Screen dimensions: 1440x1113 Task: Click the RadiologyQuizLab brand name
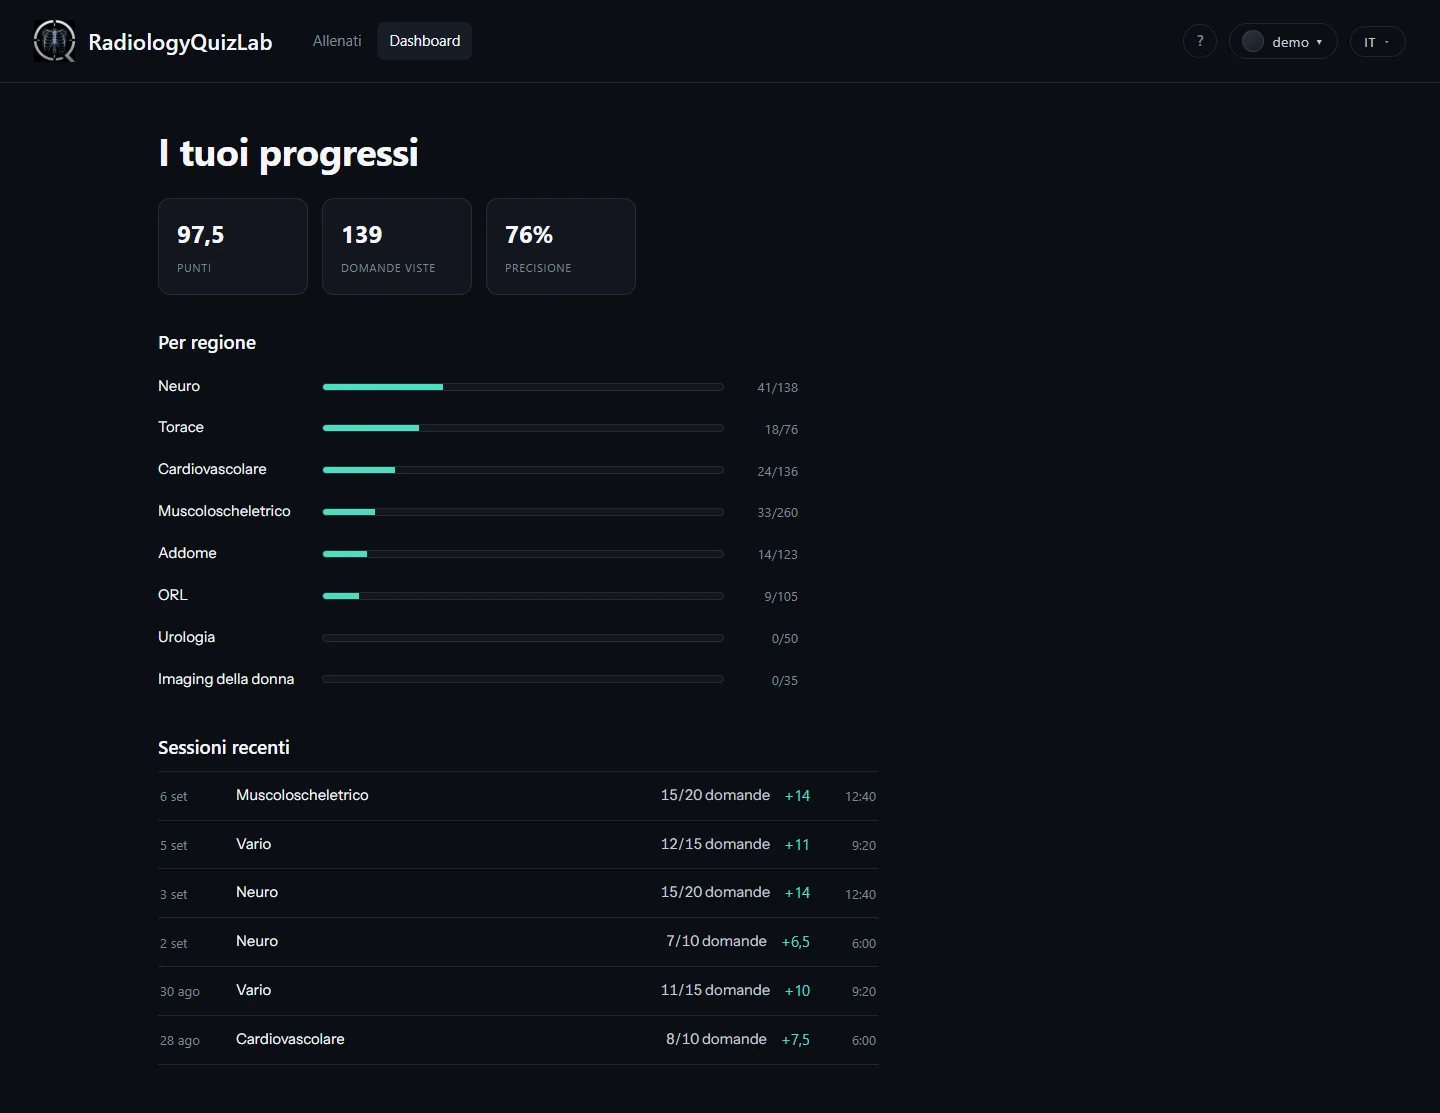click(180, 42)
